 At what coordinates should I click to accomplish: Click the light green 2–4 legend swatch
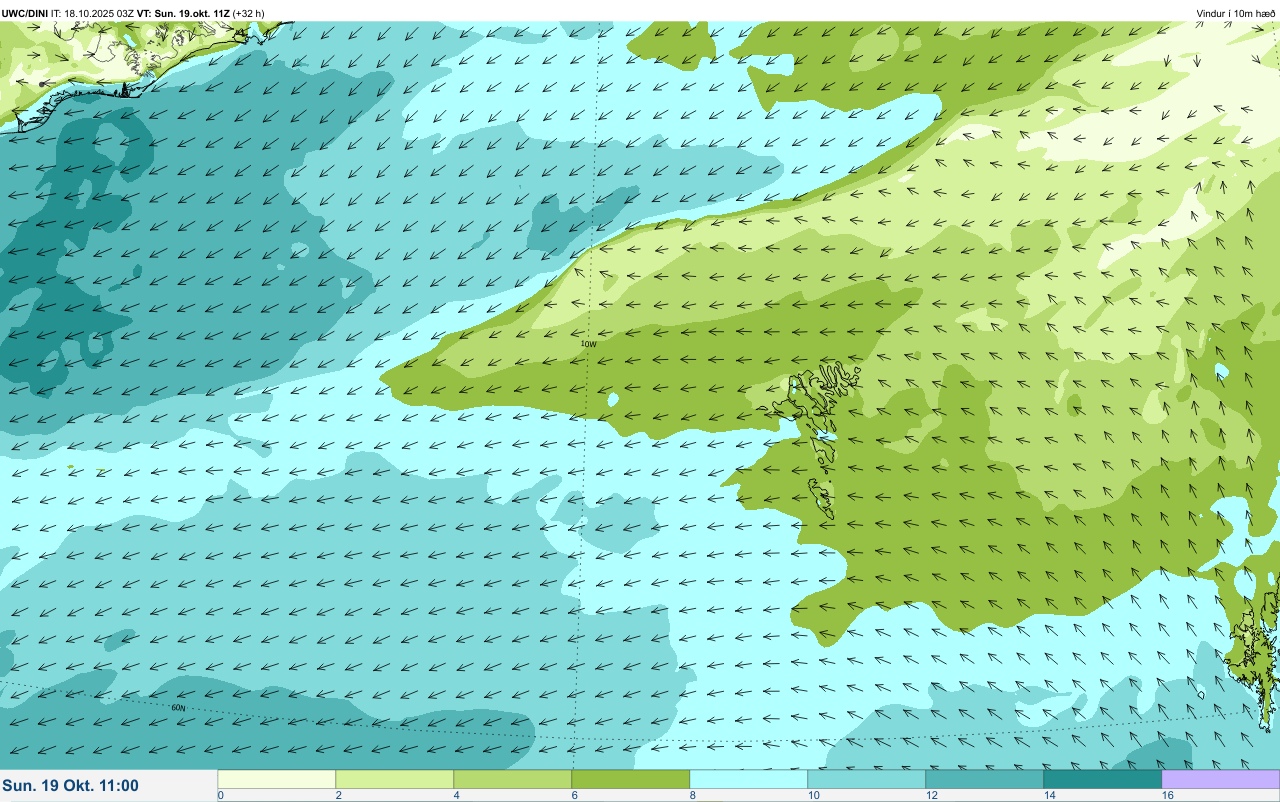pyautogui.click(x=395, y=779)
